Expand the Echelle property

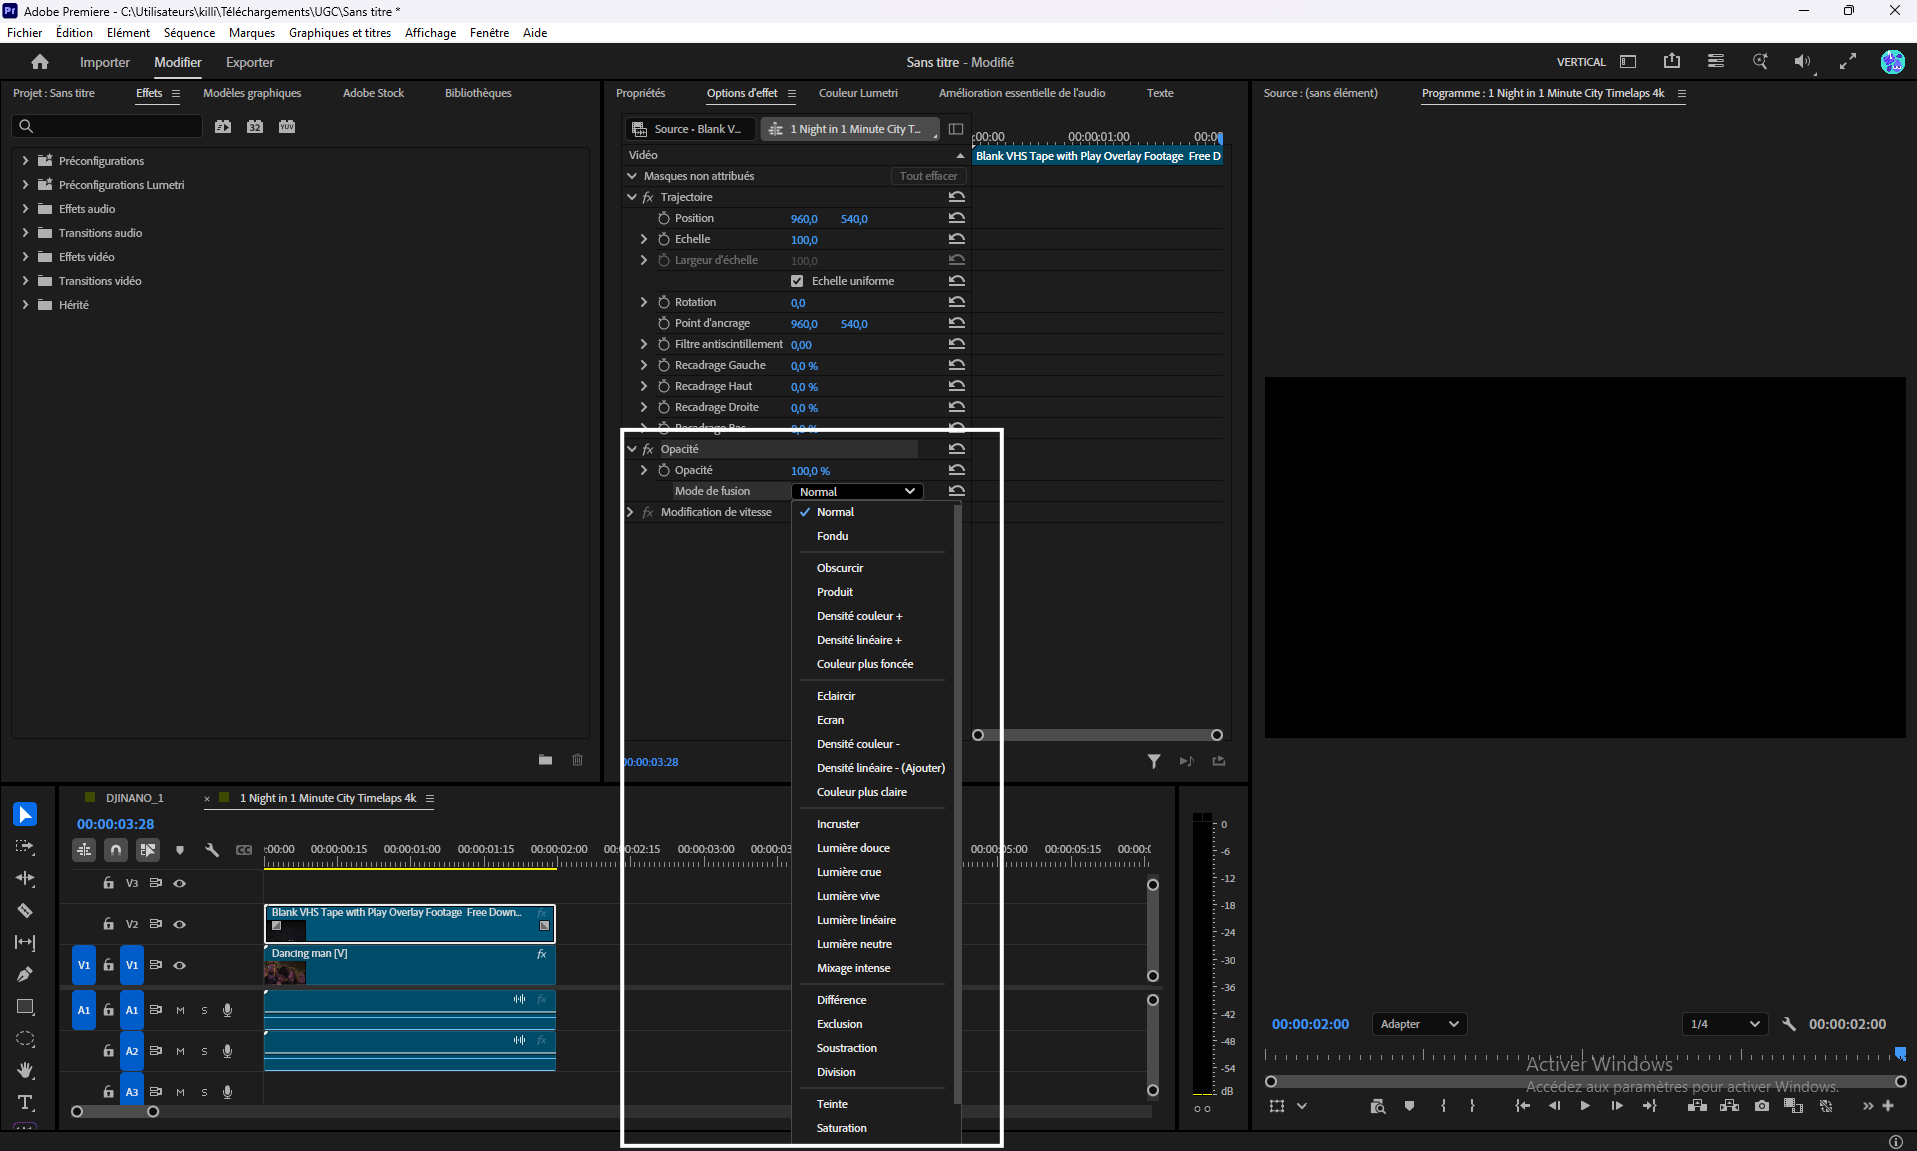[644, 239]
